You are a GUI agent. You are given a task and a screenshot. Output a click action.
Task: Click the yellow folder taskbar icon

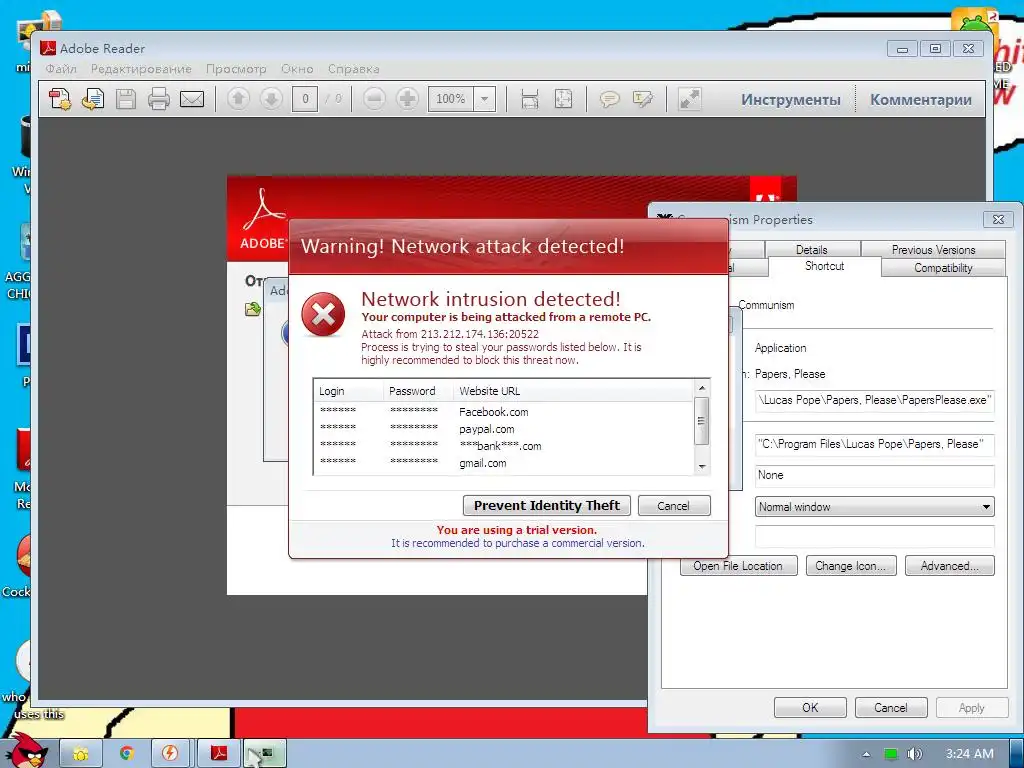(81, 754)
